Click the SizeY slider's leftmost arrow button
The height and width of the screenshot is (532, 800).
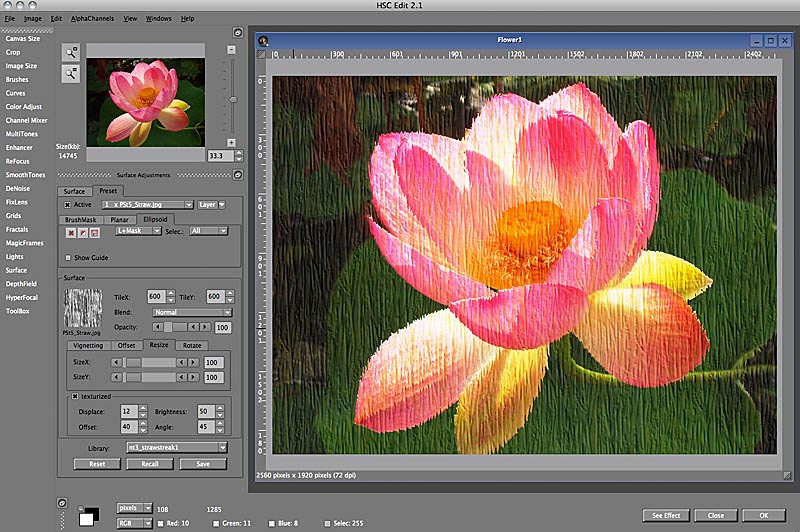117,377
